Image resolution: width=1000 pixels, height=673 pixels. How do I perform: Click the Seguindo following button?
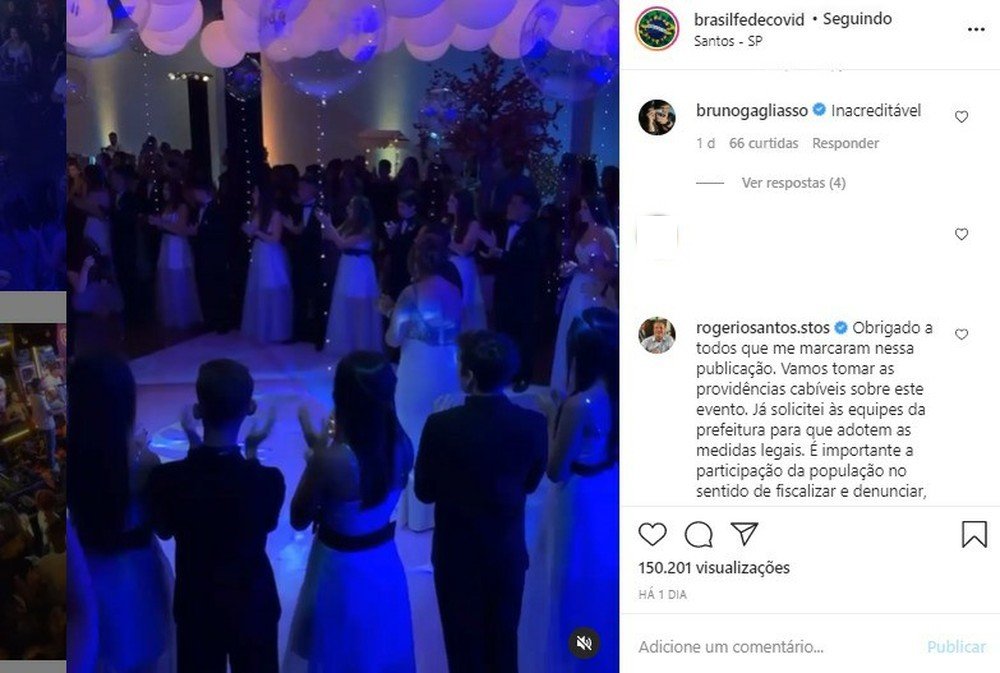point(857,19)
